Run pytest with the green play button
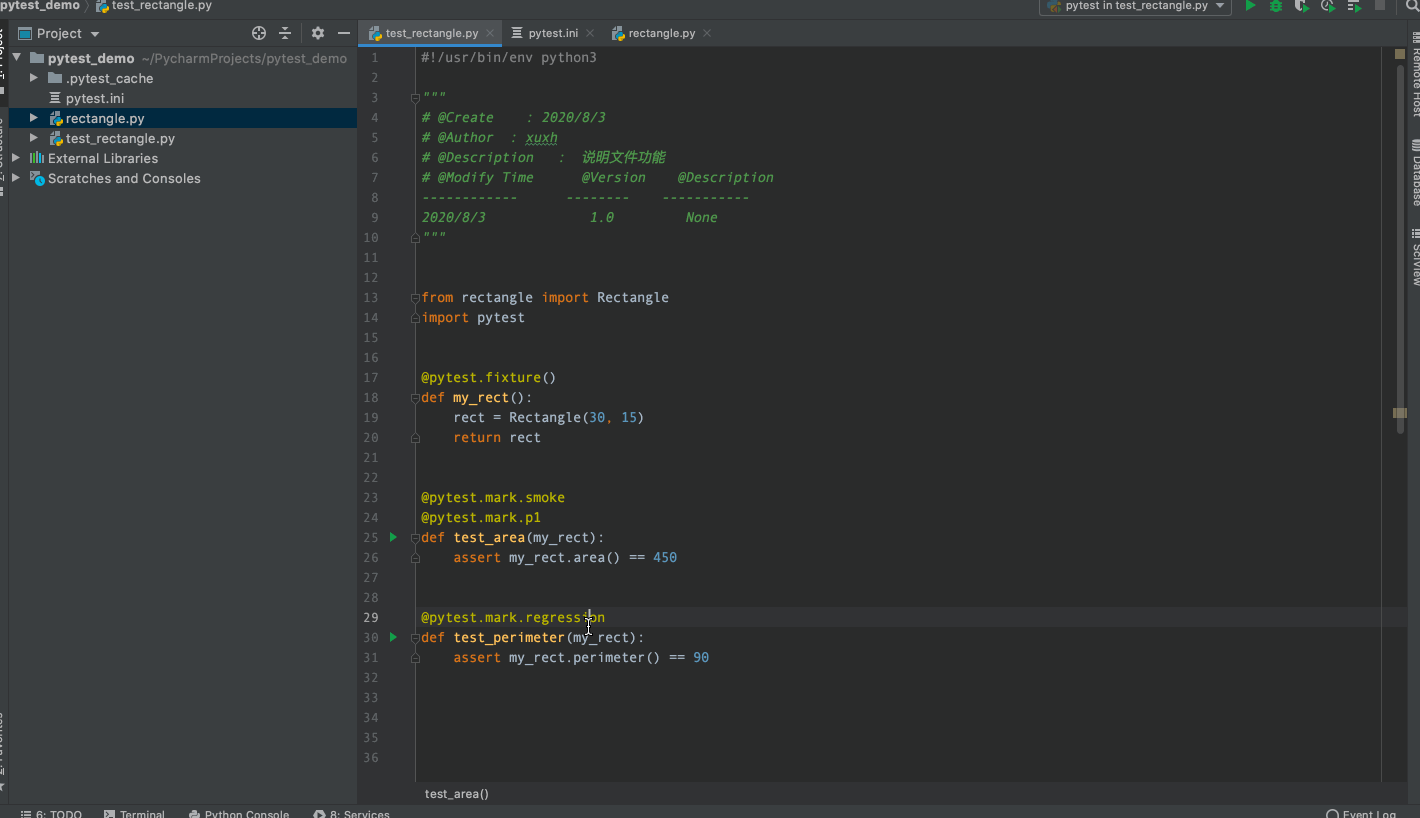The height and width of the screenshot is (818, 1420). pos(1250,6)
